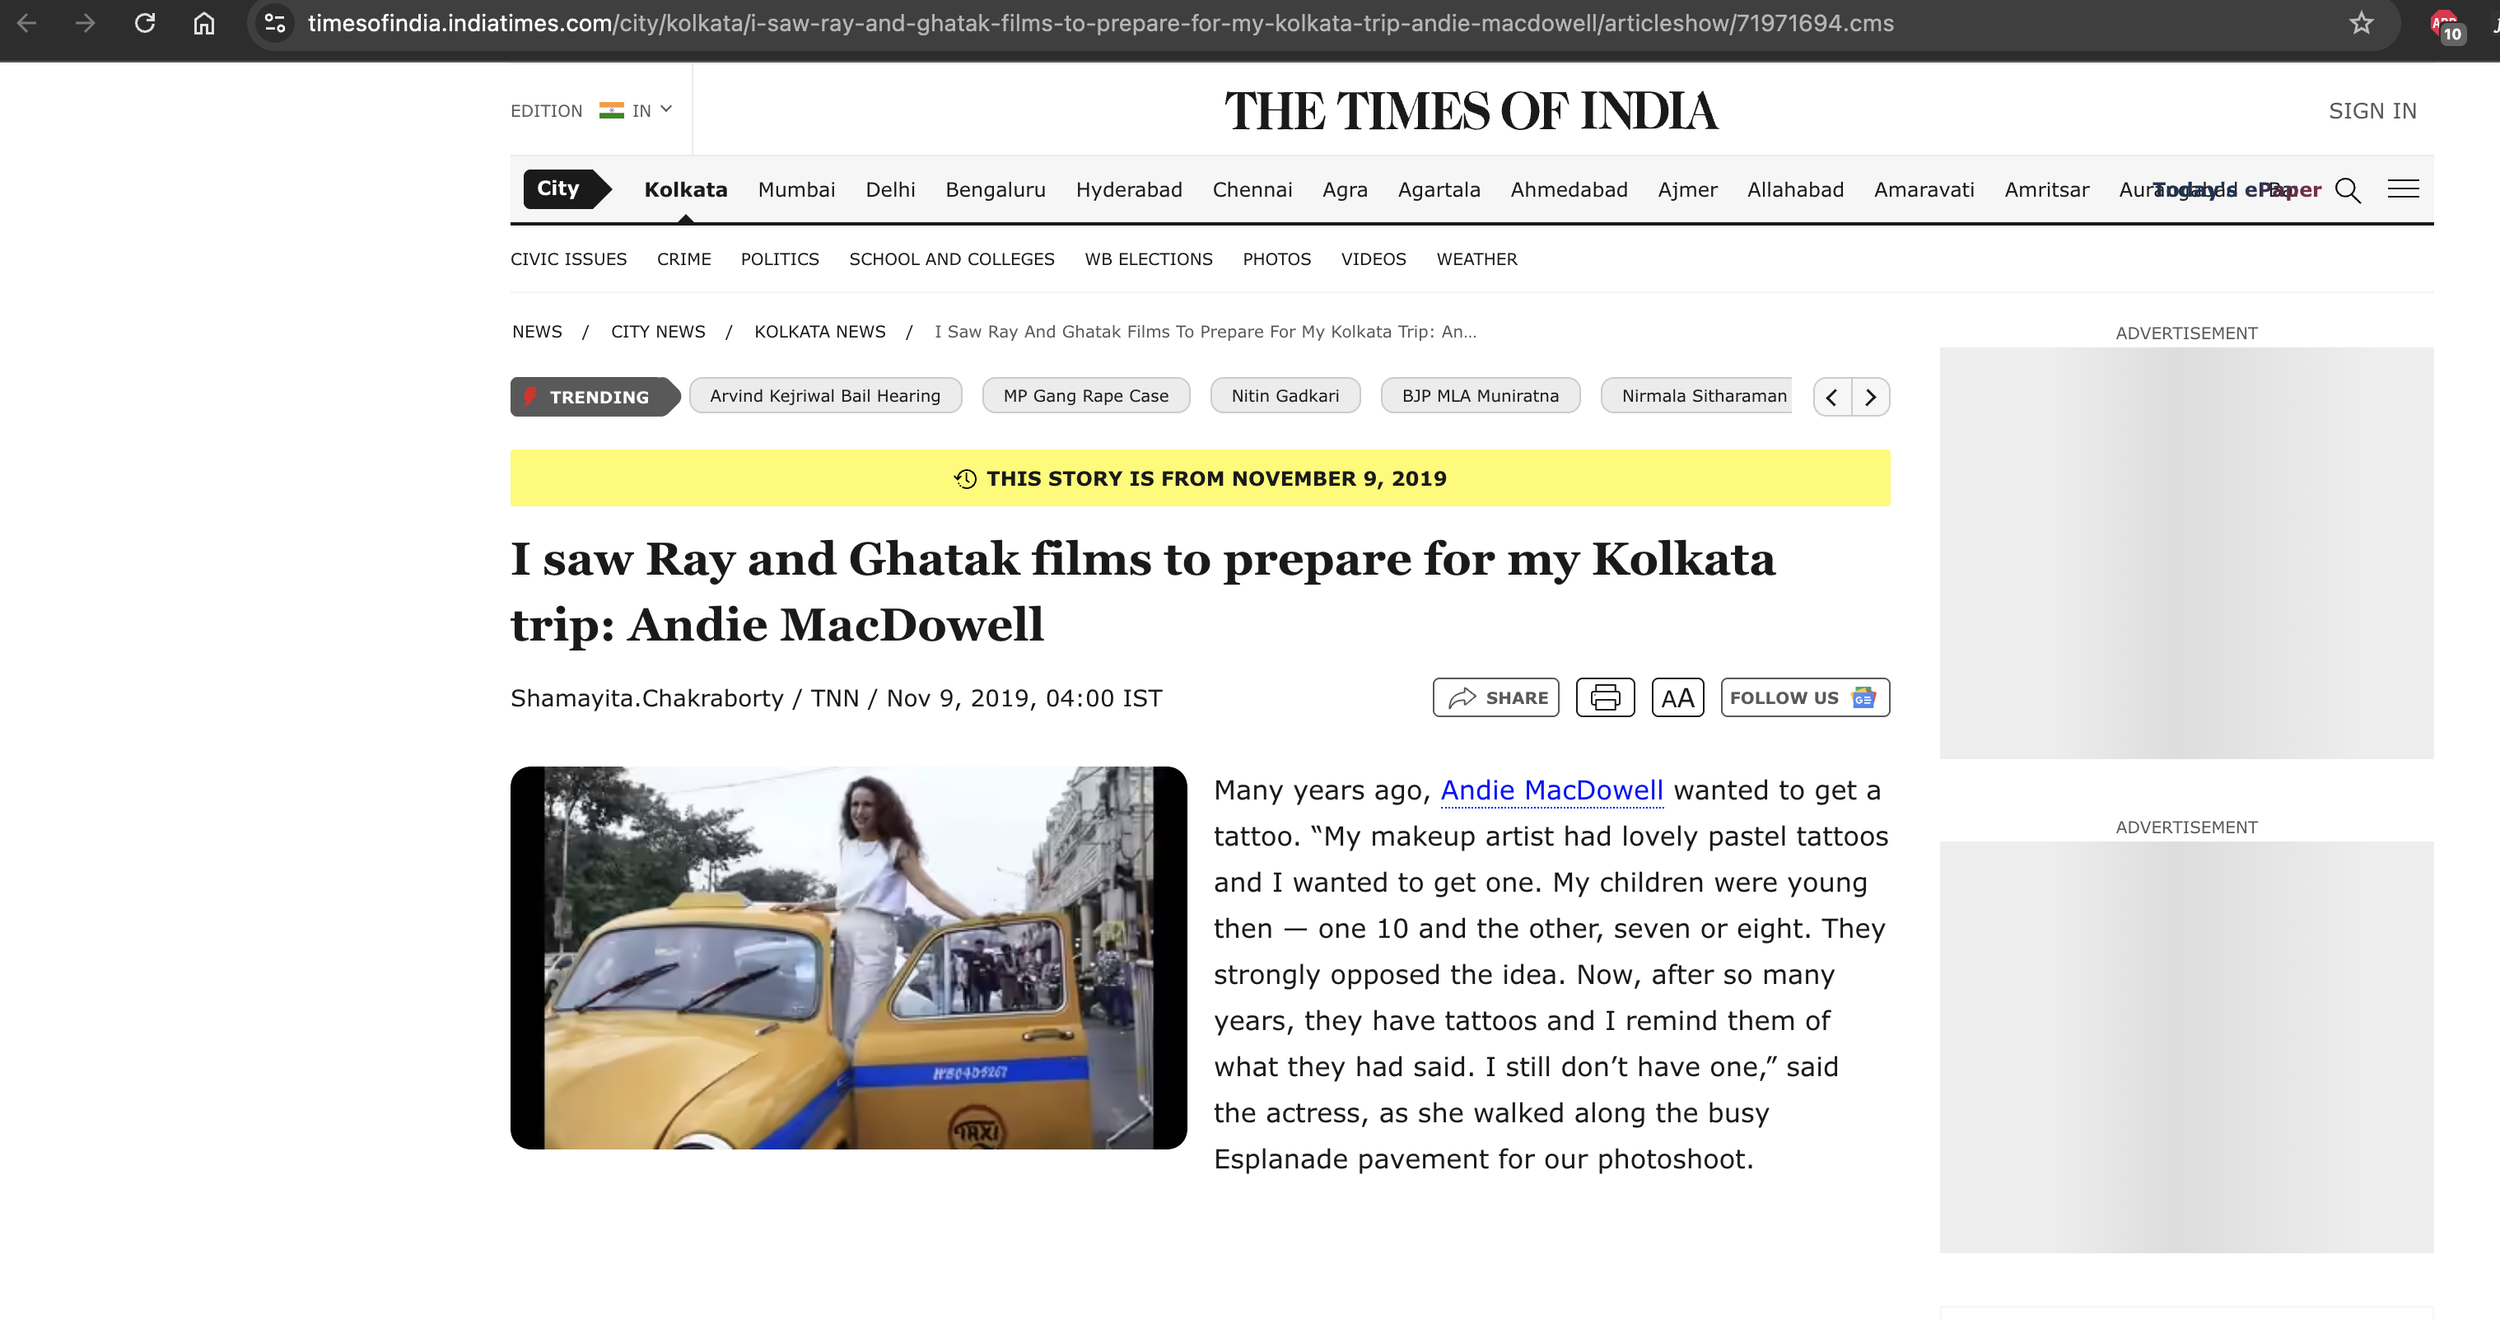Click Follow Us button
The image size is (2500, 1319).
[1805, 697]
